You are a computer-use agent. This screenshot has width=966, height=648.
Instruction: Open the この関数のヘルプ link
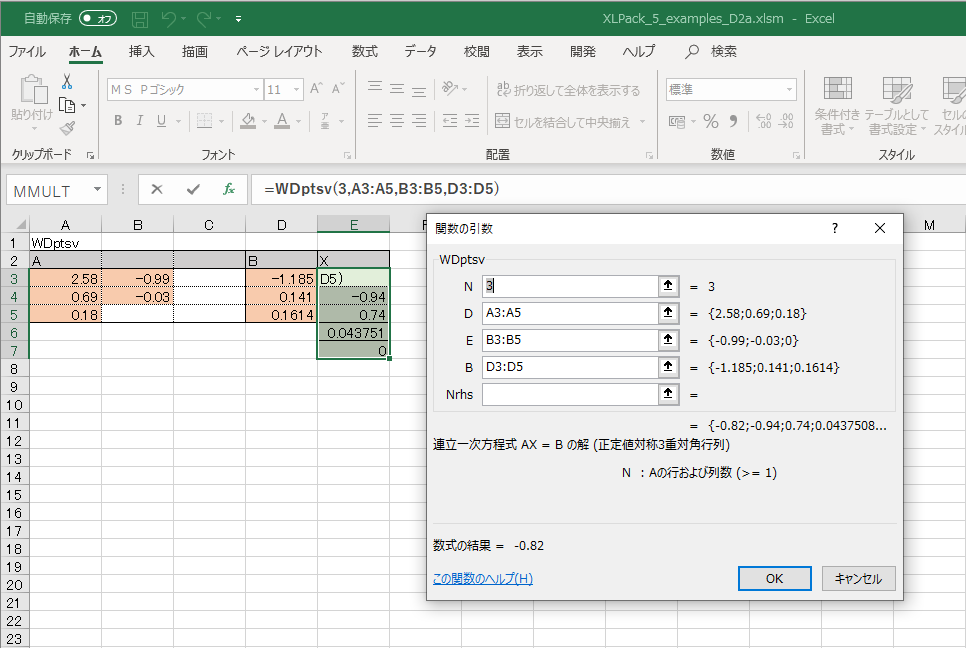click(x=482, y=578)
